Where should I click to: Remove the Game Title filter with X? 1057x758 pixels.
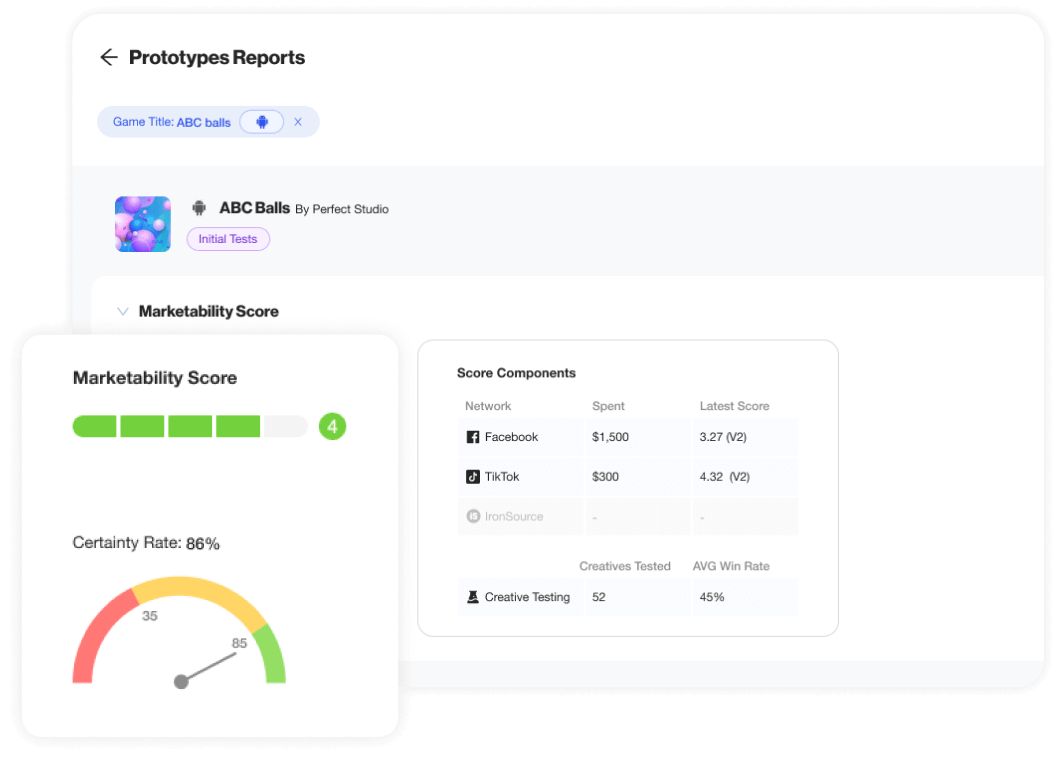pos(298,122)
